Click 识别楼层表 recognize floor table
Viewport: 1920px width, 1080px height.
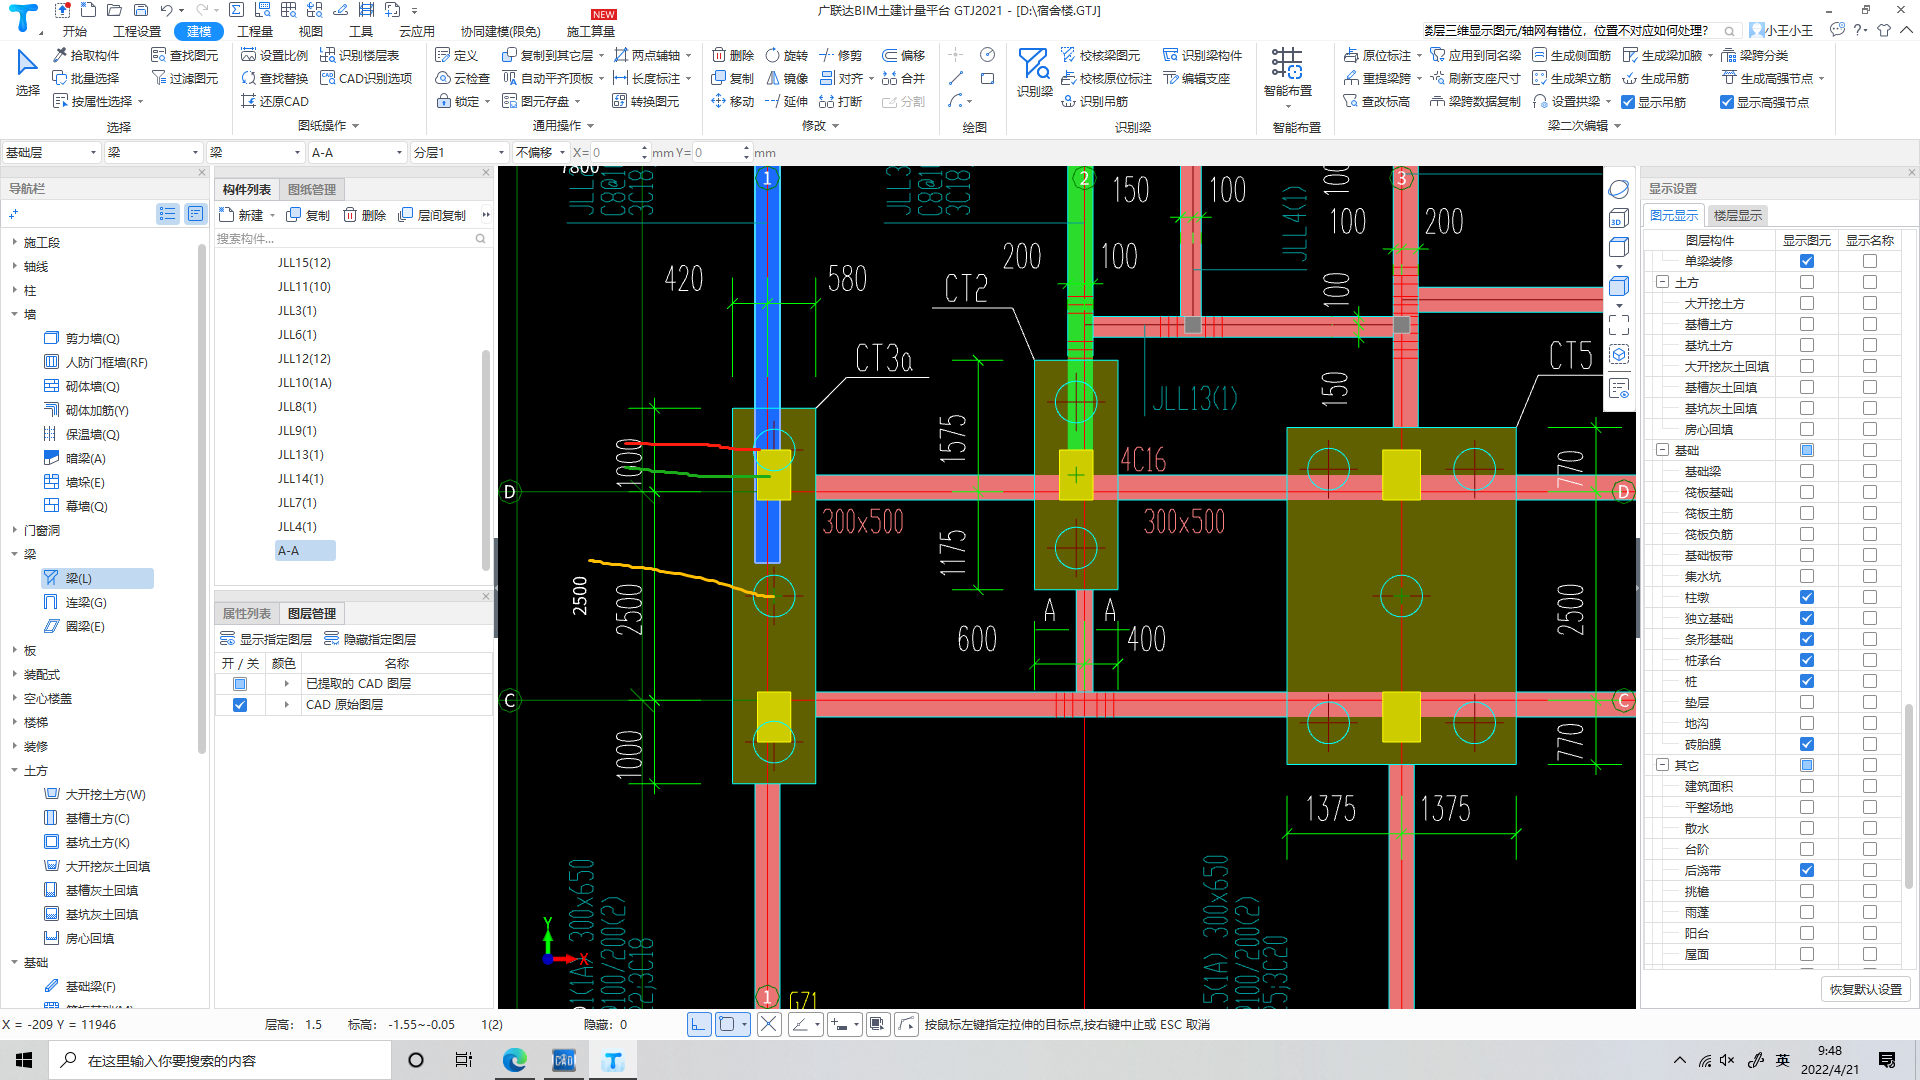click(x=360, y=55)
